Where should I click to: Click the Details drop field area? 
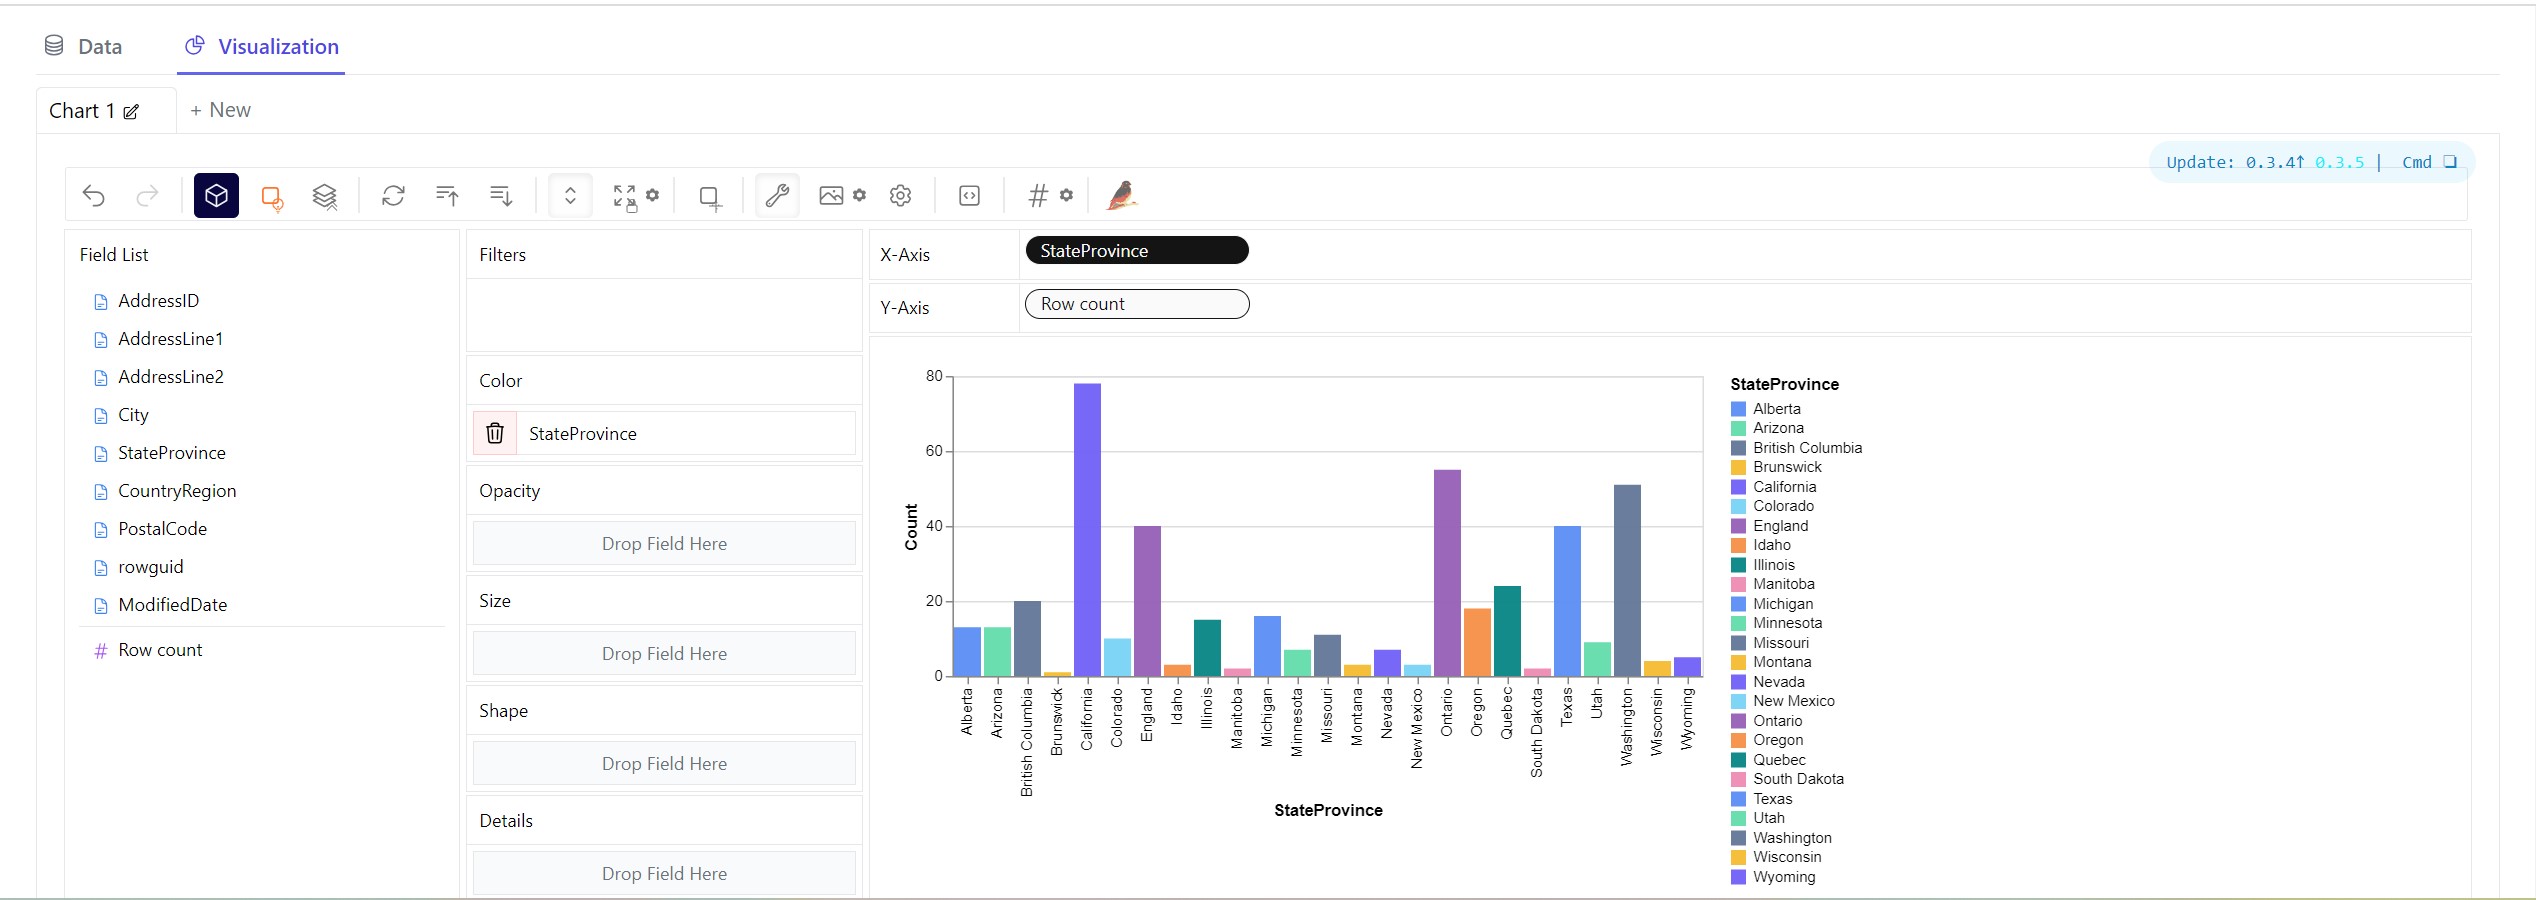click(664, 873)
